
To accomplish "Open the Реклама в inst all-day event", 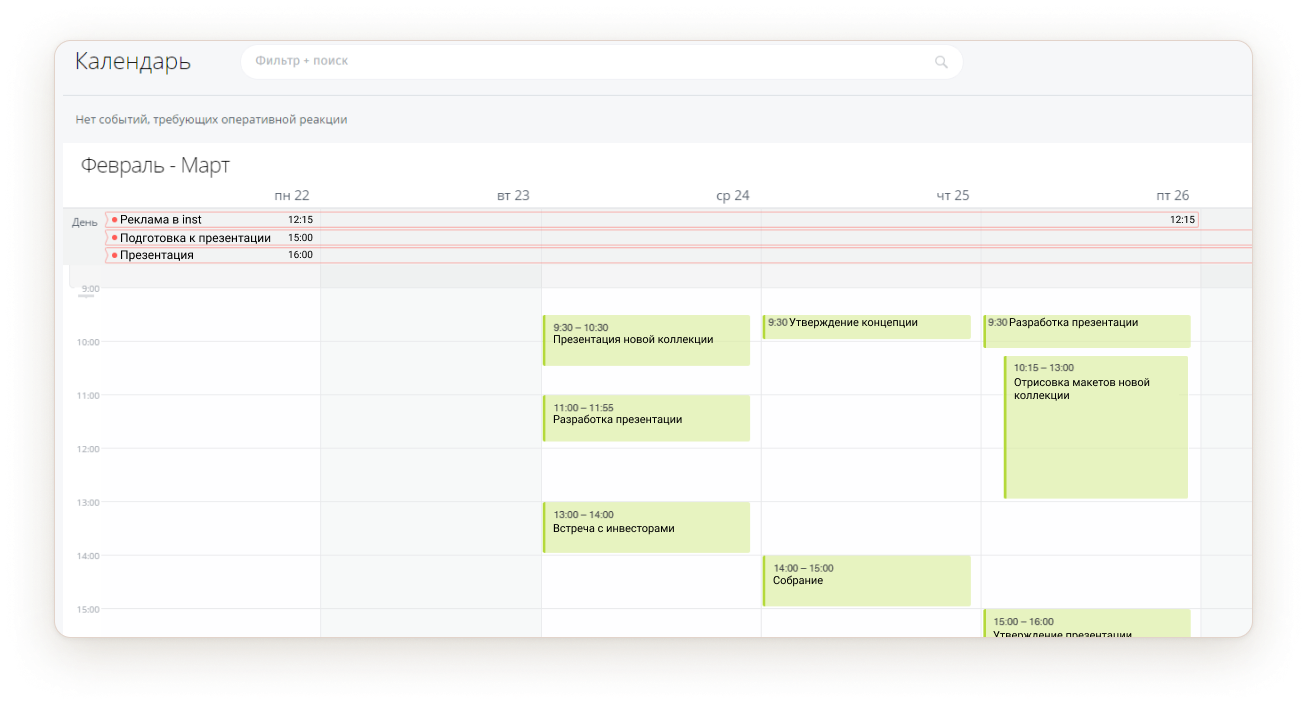I will point(652,220).
